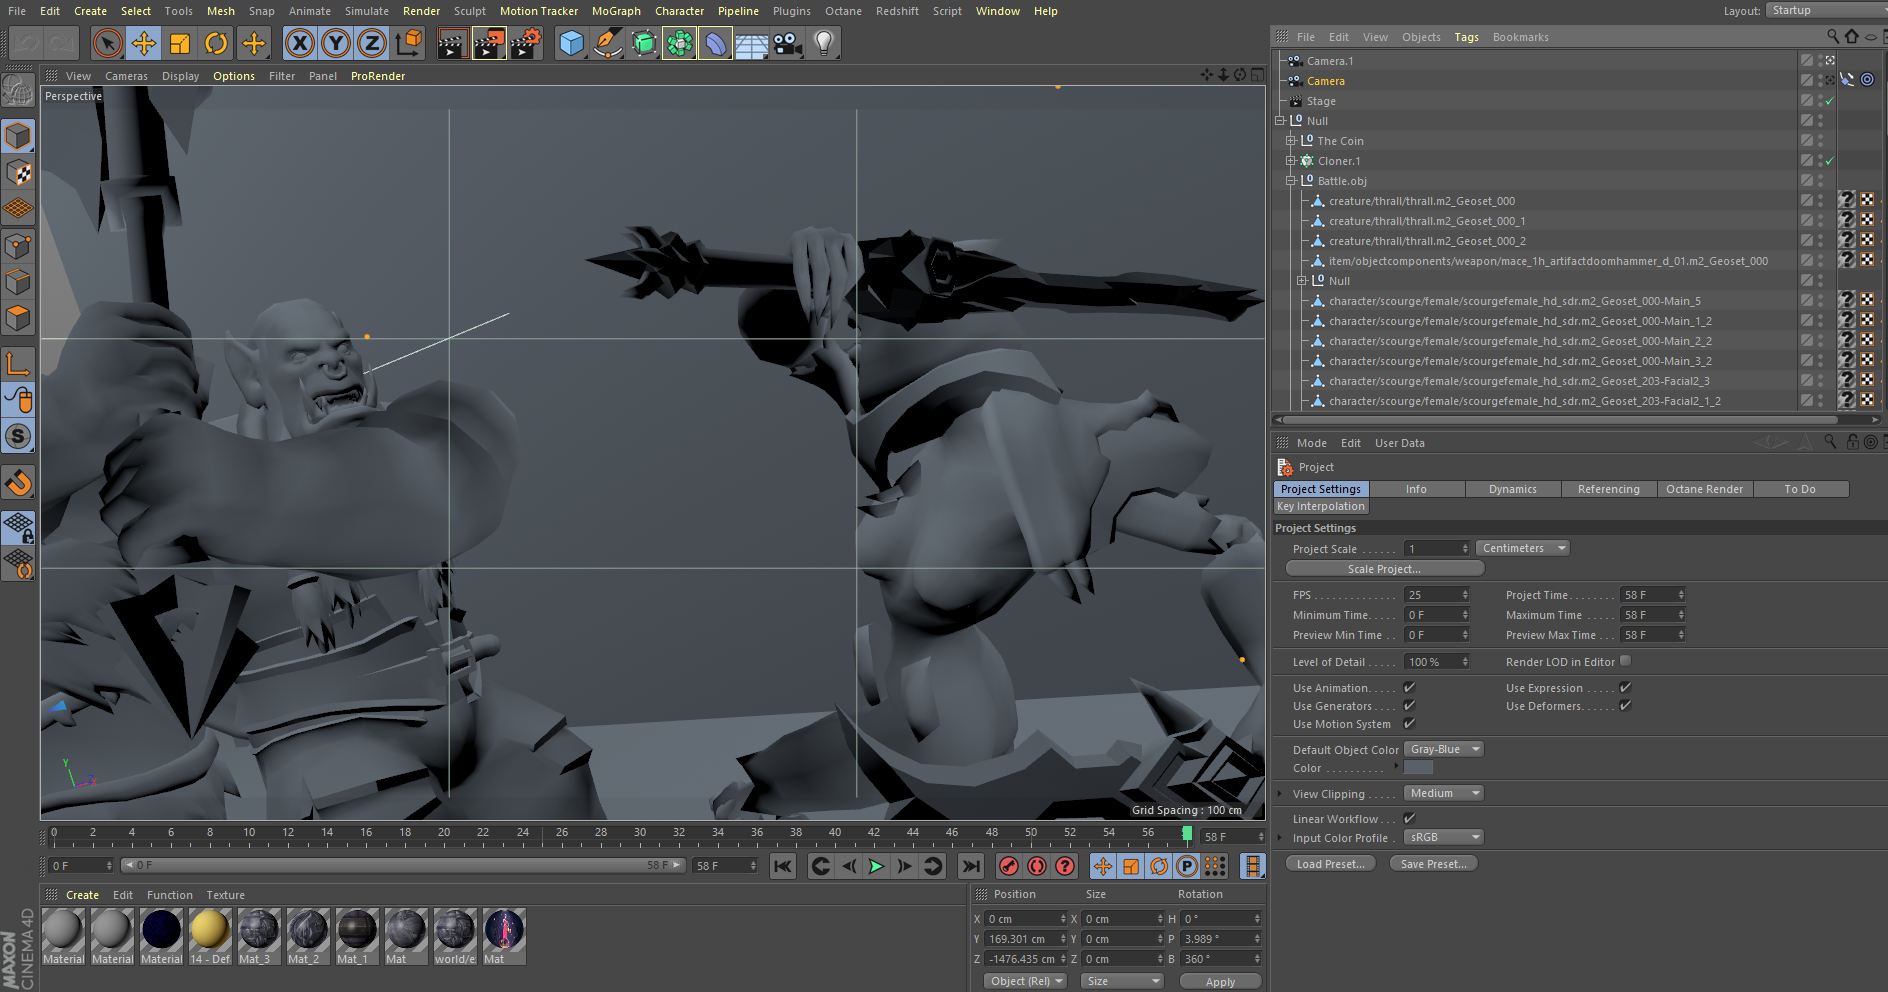Toggle Use Expression checkbox

[1625, 687]
